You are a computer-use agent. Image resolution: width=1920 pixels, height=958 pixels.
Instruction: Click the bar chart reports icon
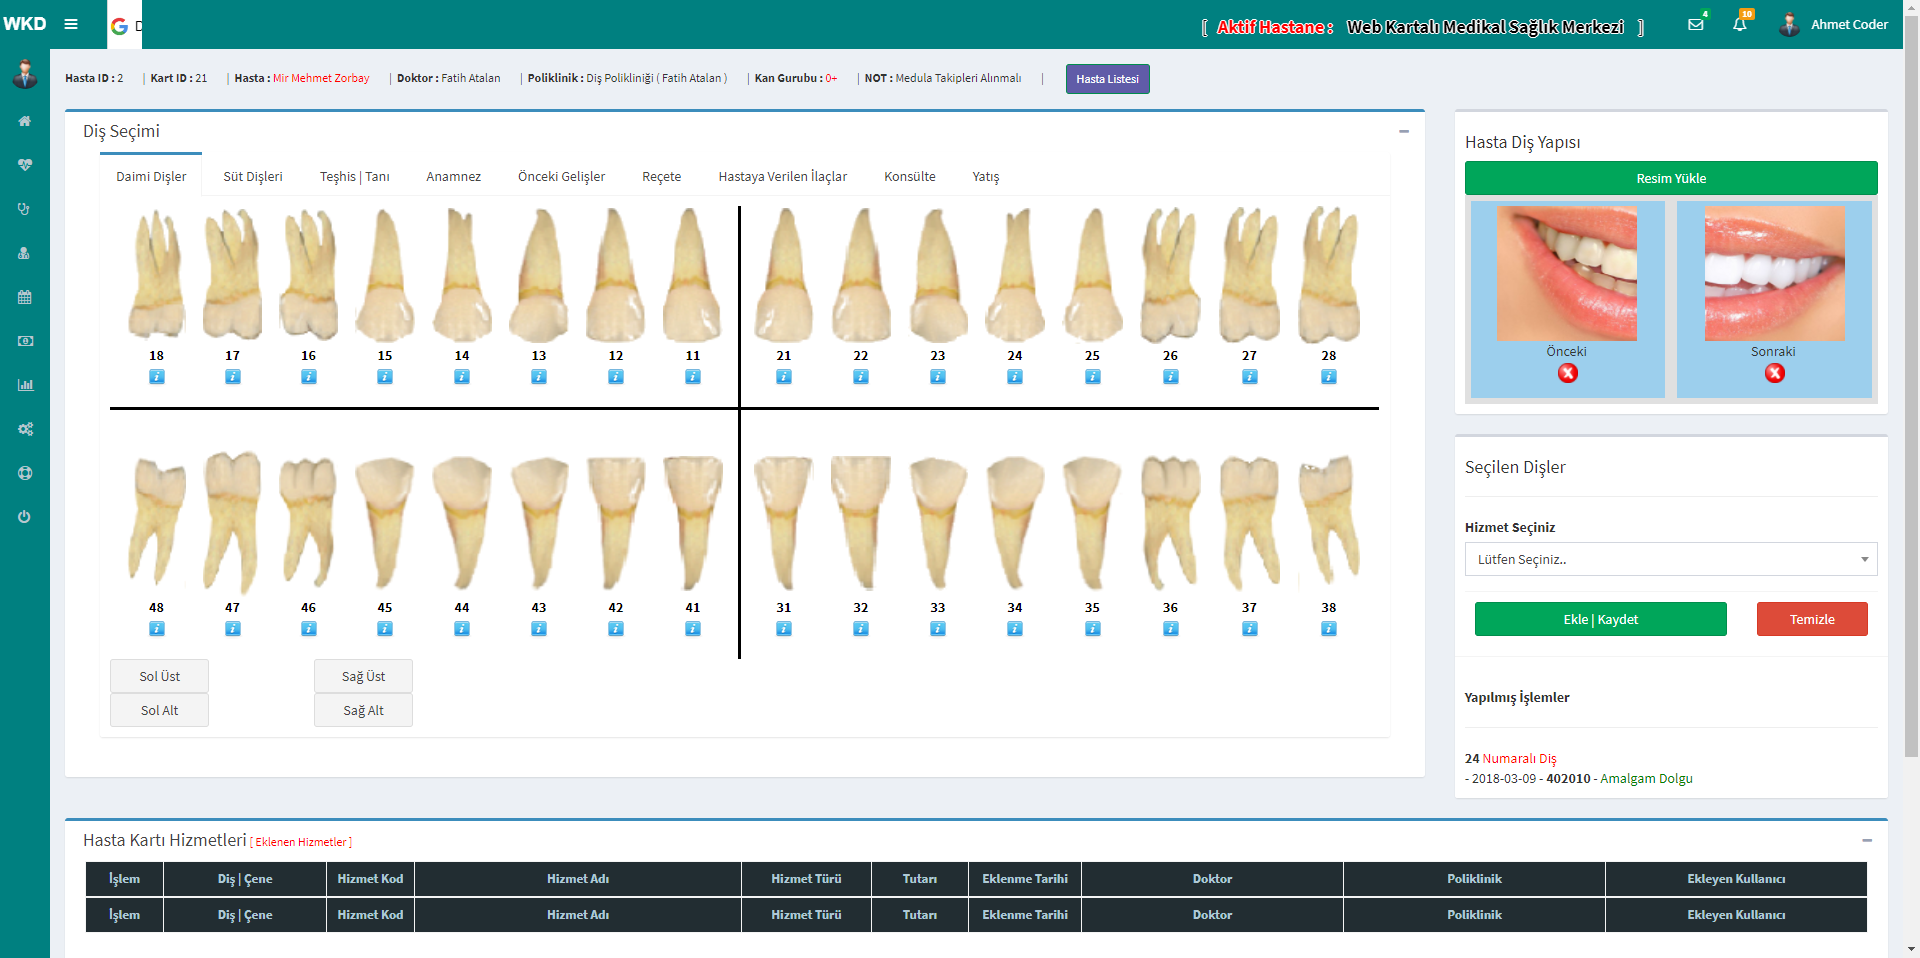click(x=25, y=385)
